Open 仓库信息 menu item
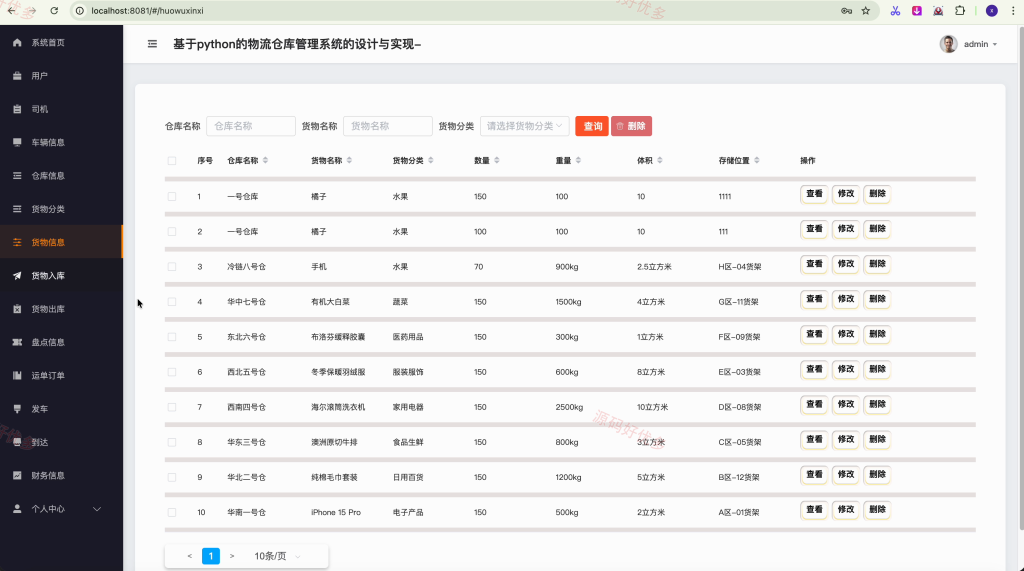 tap(61, 176)
